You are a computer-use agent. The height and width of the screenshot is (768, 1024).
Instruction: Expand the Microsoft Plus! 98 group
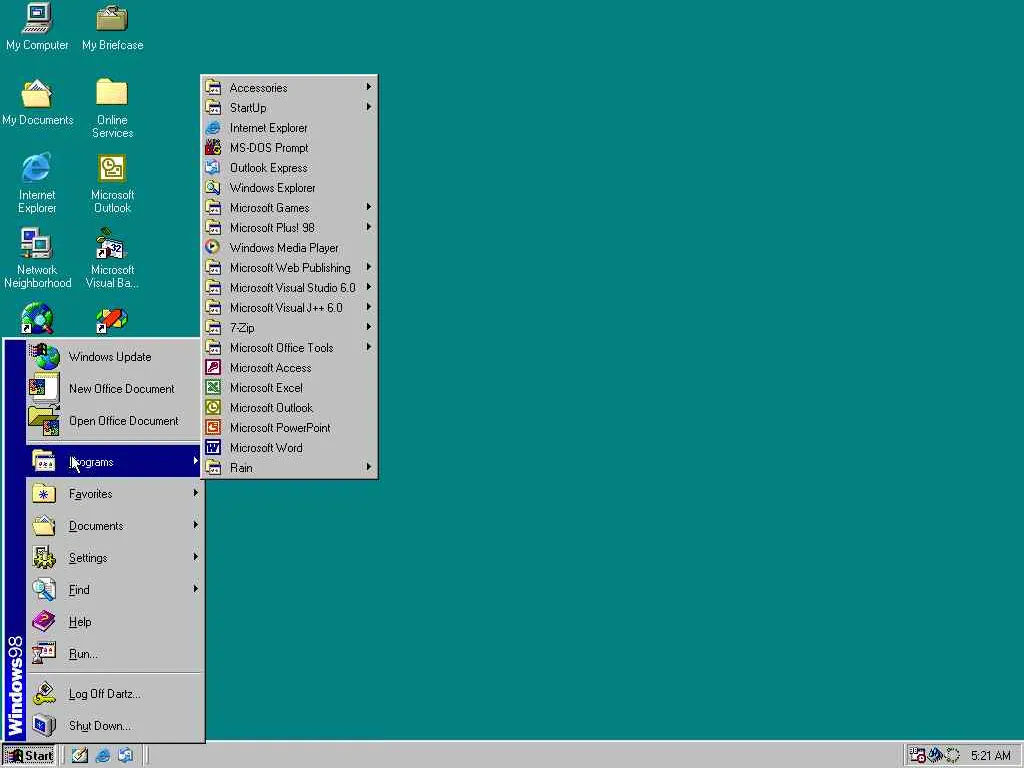tap(289, 227)
